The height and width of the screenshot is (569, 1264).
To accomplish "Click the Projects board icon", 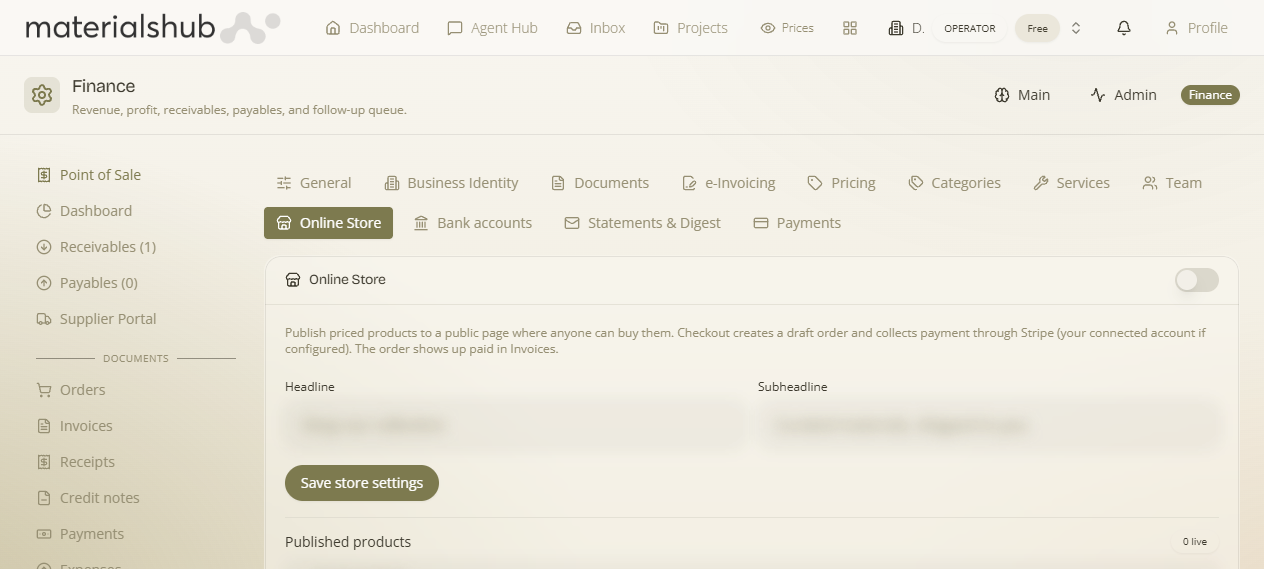I will click(x=661, y=28).
